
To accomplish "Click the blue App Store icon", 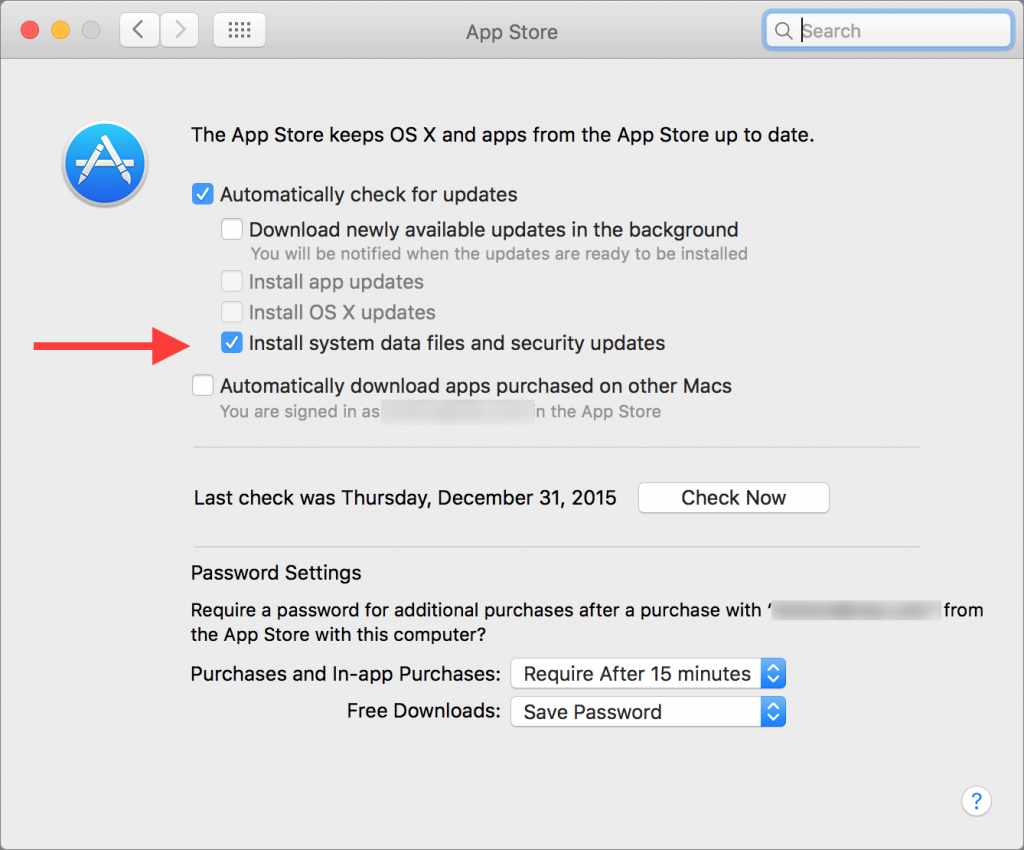I will point(105,164).
